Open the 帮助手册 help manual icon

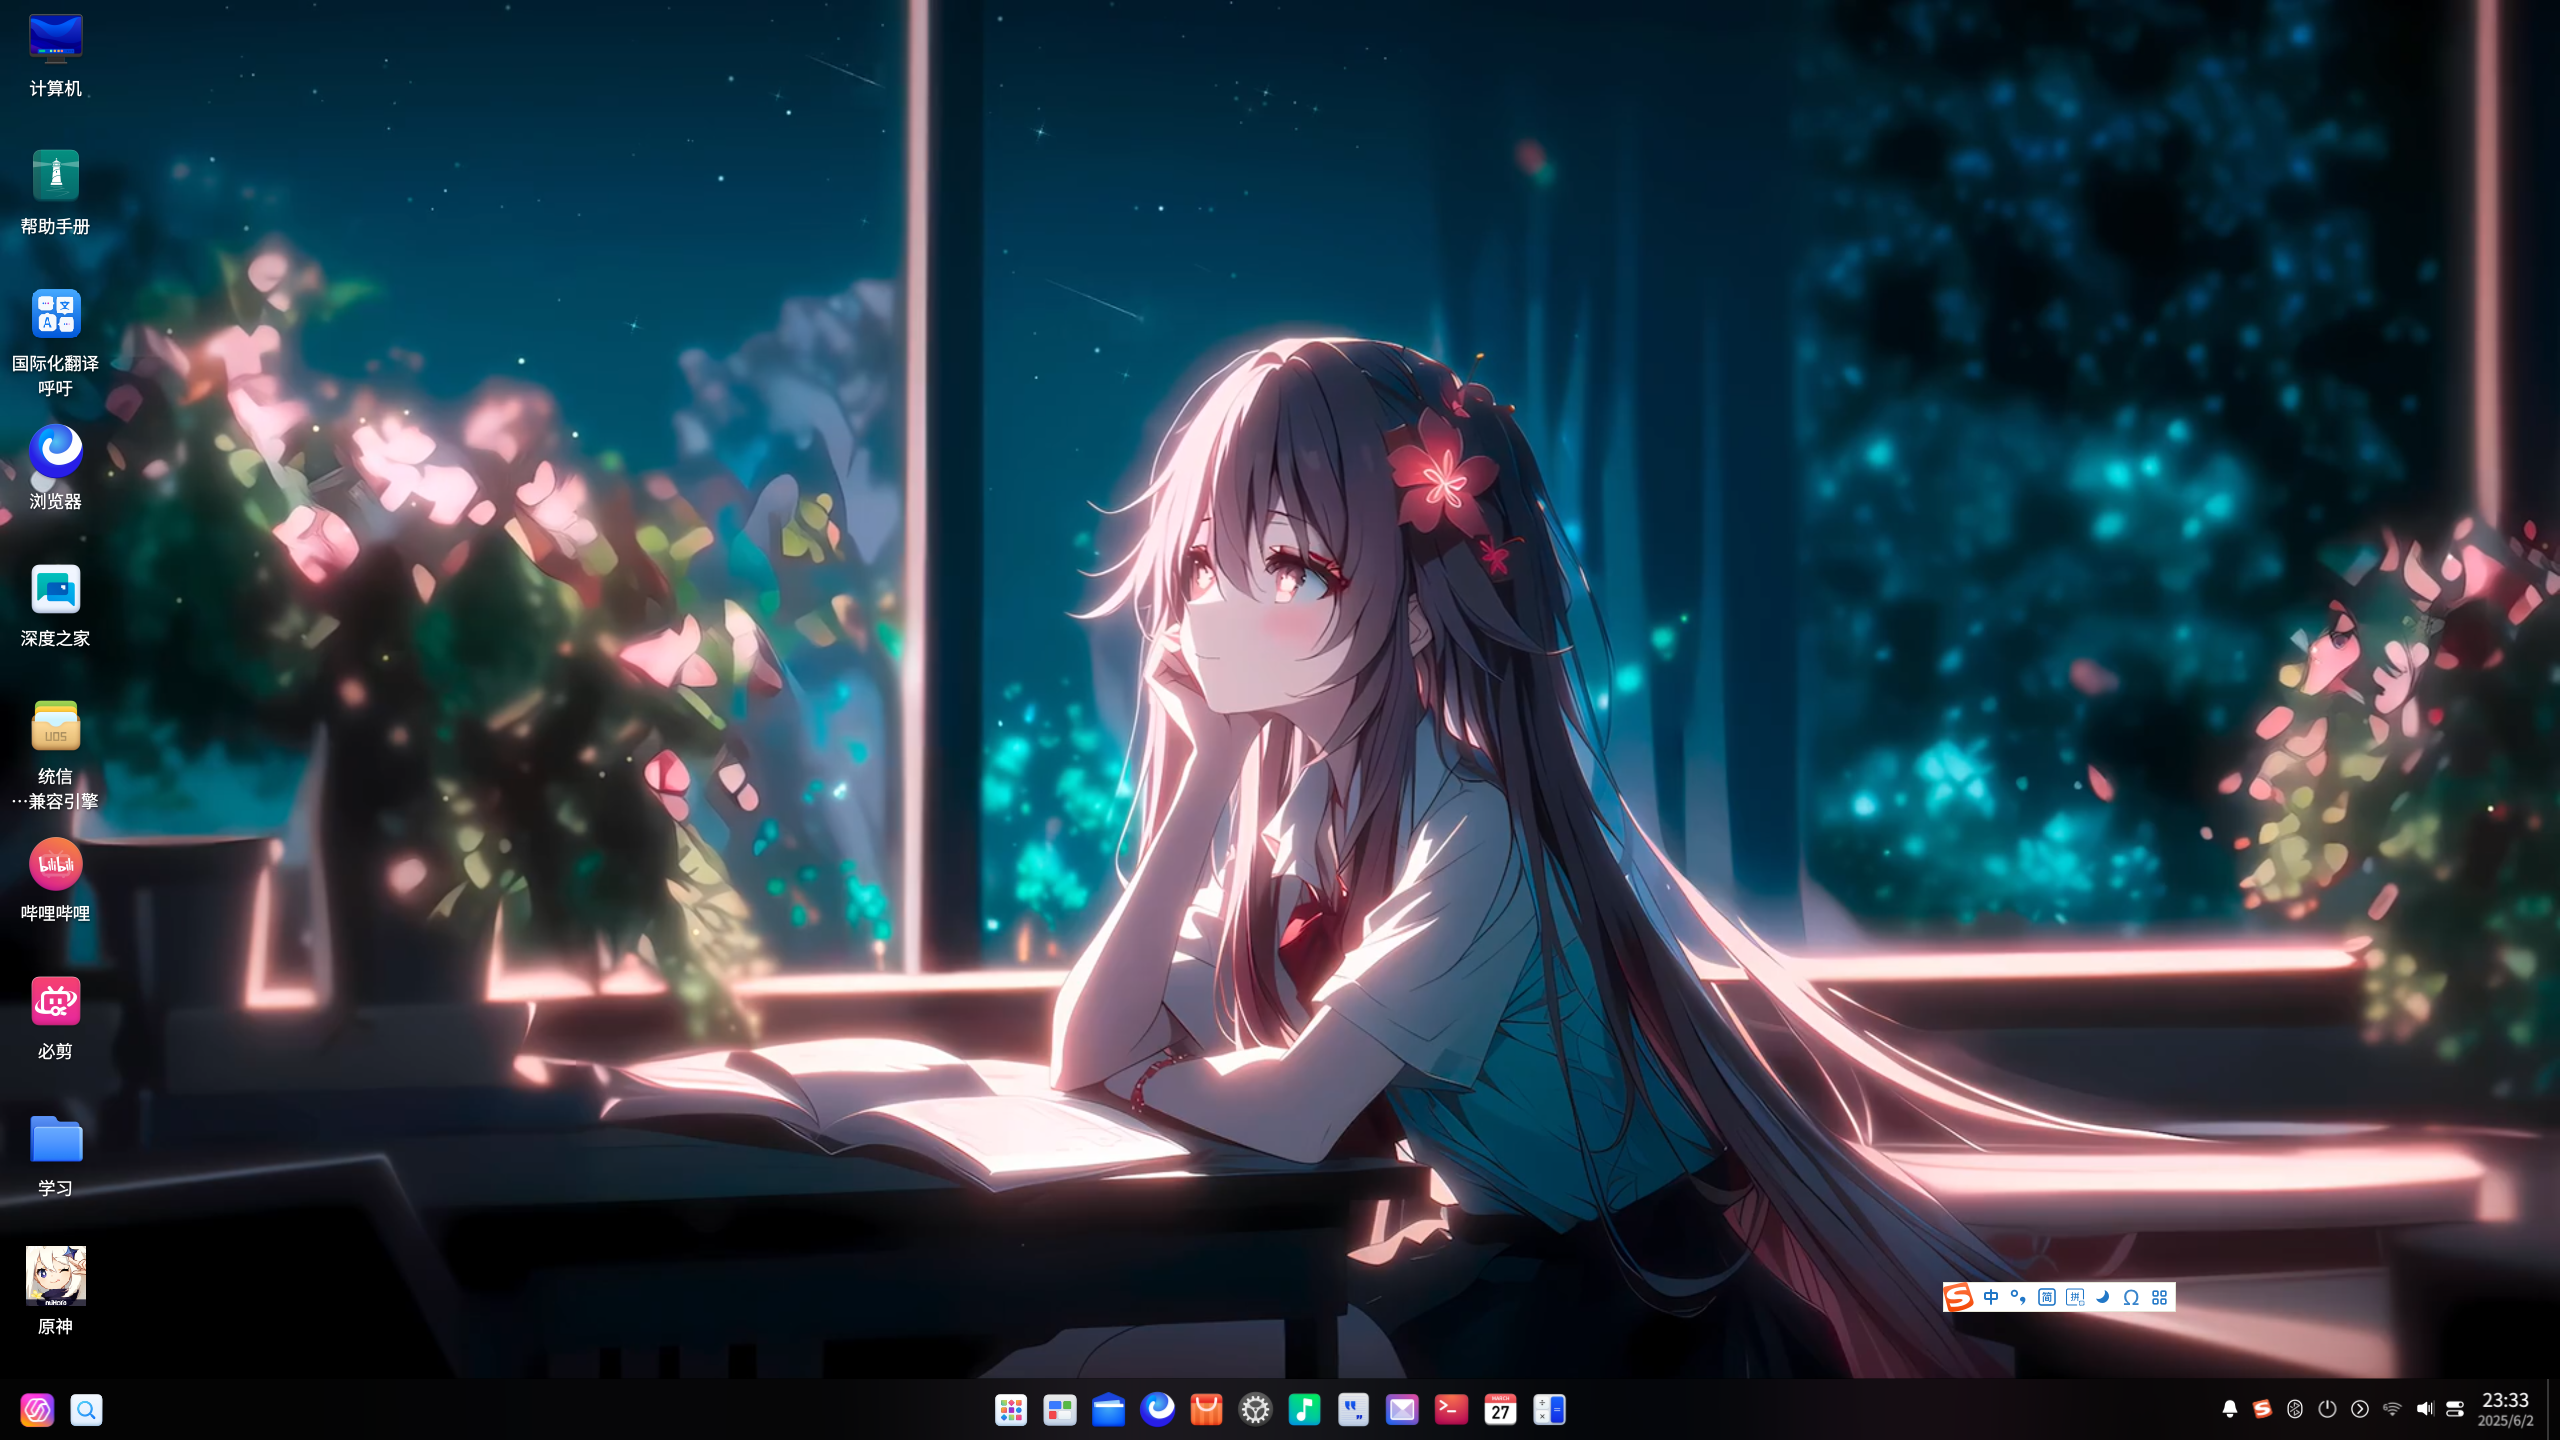click(x=55, y=192)
